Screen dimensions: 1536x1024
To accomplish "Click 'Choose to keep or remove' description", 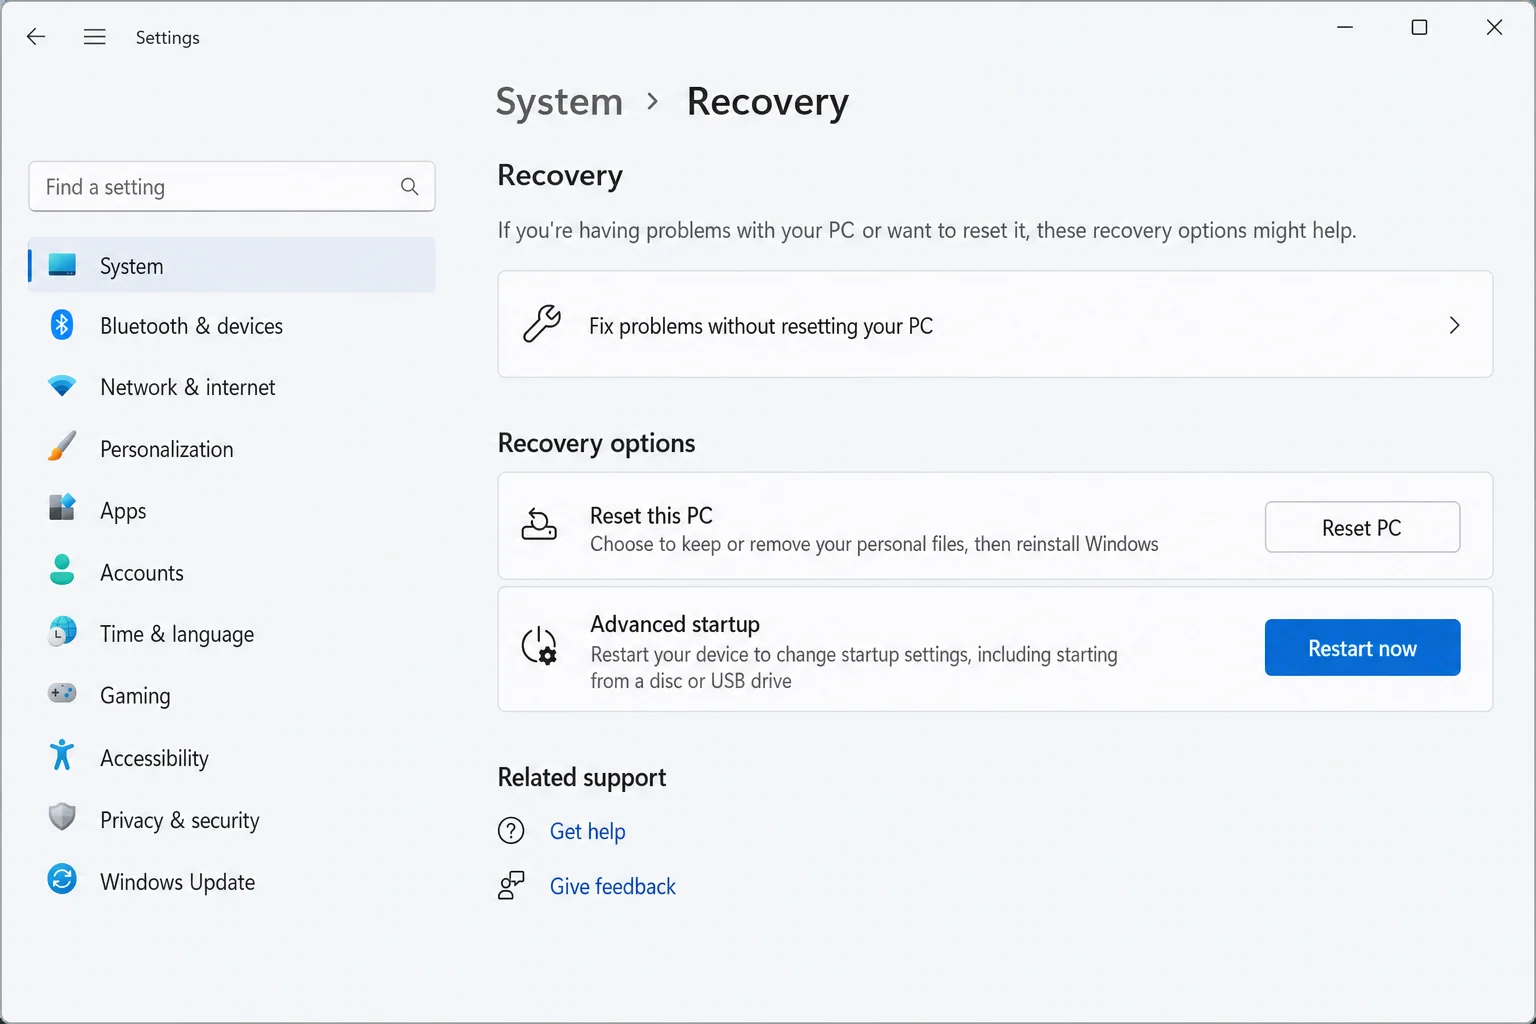I will click(x=874, y=544).
